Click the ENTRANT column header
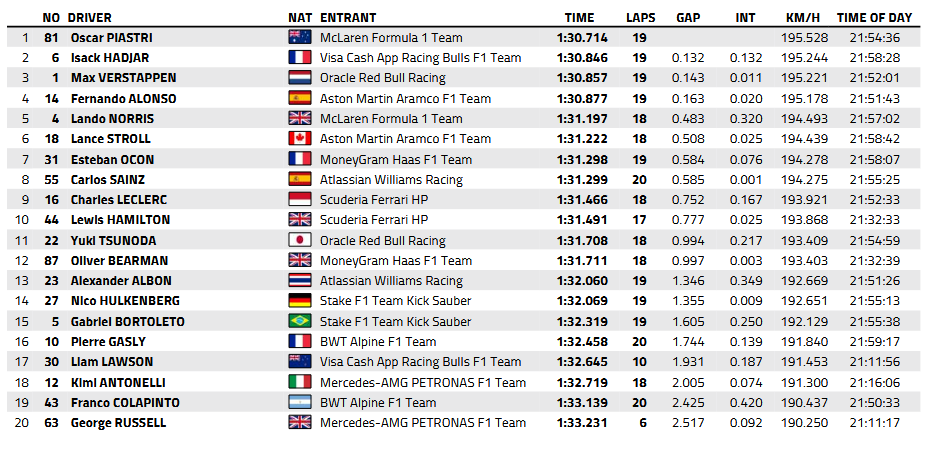 (346, 17)
